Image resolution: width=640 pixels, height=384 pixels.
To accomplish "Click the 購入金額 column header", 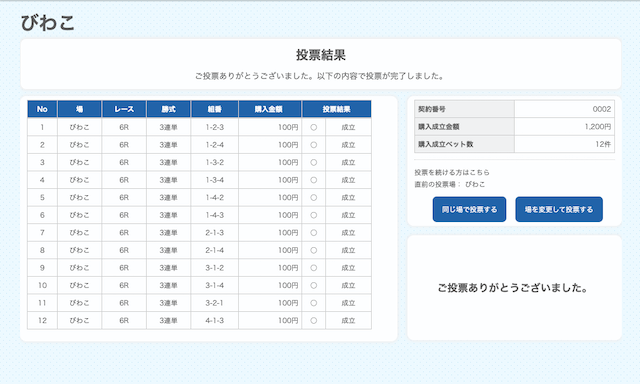I will pyautogui.click(x=270, y=109).
